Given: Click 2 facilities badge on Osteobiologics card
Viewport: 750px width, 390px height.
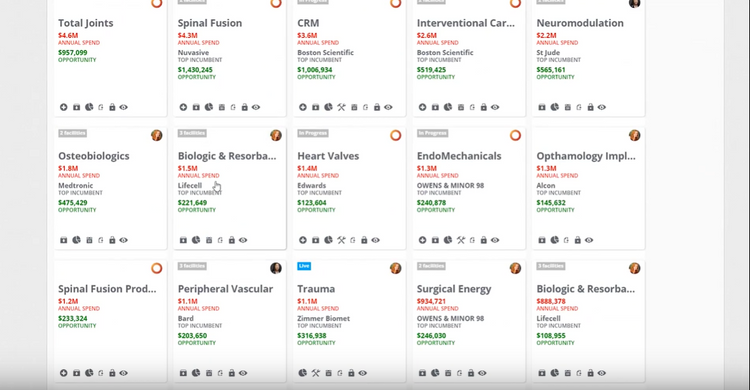Looking at the screenshot, I should point(73,133).
